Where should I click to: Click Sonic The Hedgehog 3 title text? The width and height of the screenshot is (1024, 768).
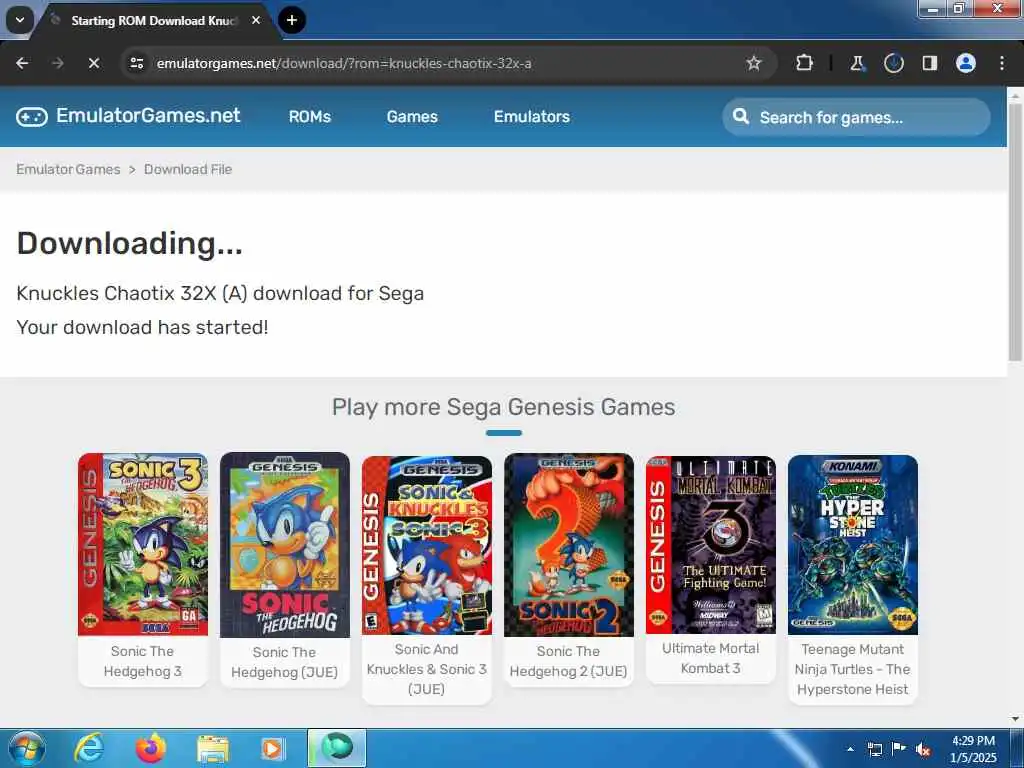(142, 662)
